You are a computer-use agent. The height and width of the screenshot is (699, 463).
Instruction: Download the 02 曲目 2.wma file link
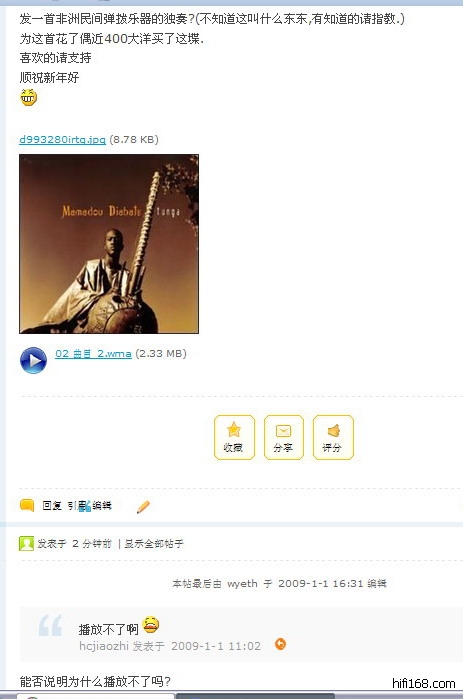coord(93,354)
